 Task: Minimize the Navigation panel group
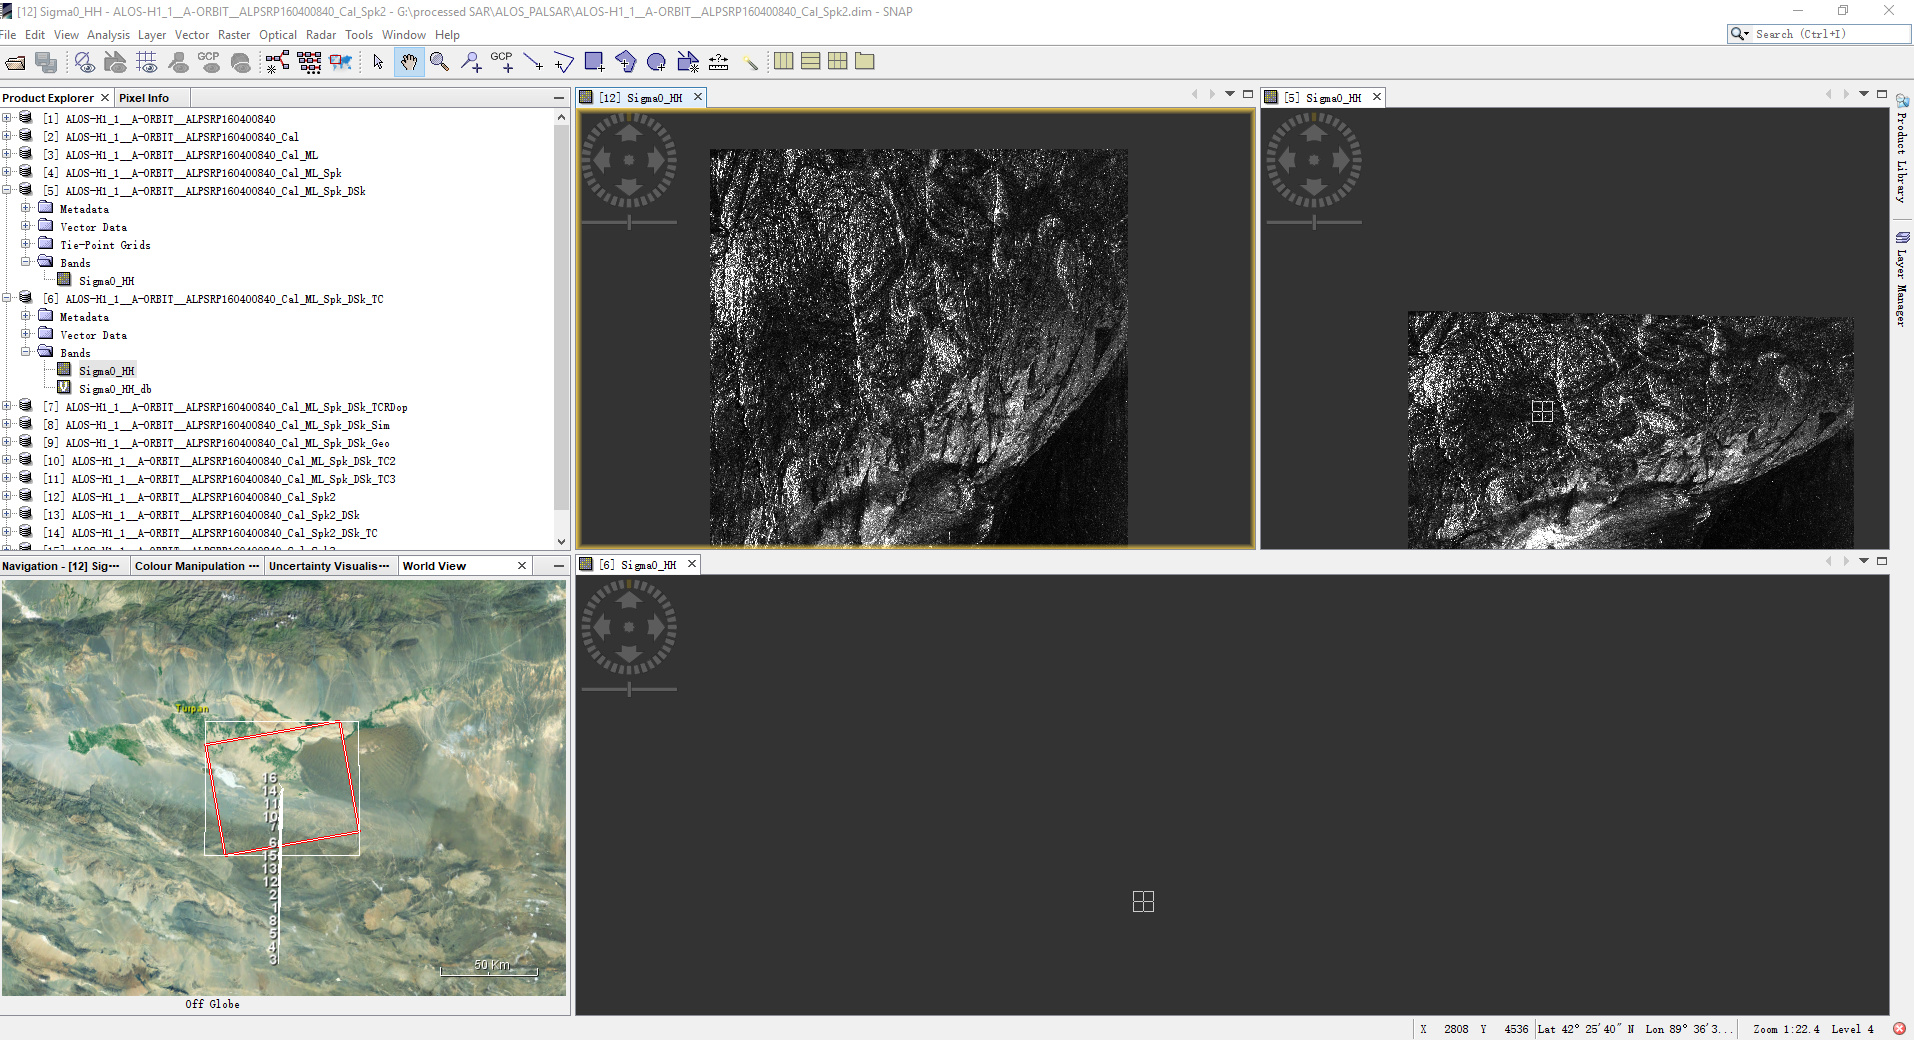(x=559, y=566)
